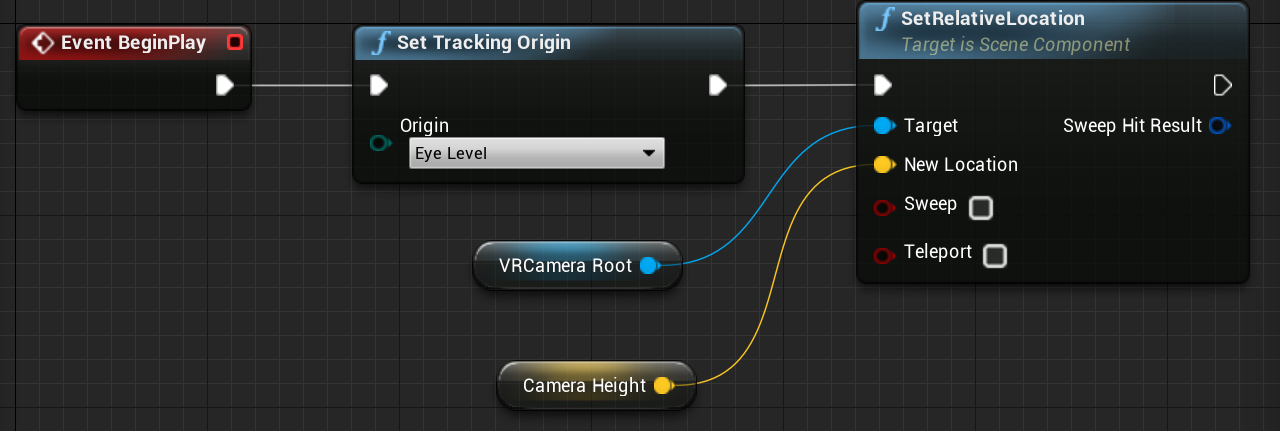1280x431 pixels.
Task: Click the New Location pin label
Action: (x=961, y=165)
